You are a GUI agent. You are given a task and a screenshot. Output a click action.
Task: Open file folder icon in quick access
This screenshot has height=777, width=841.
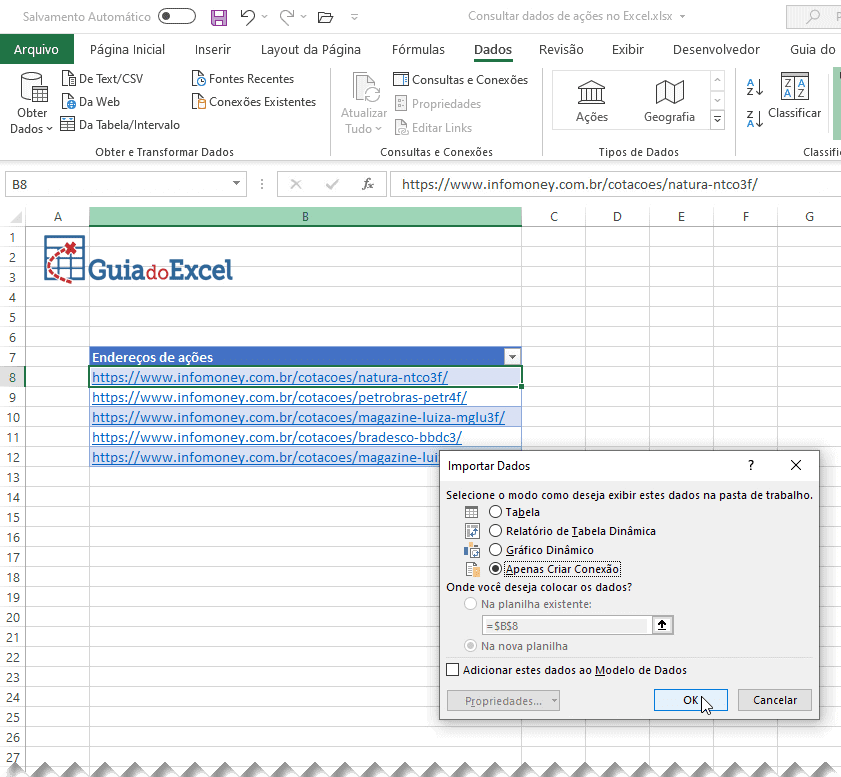(325, 17)
